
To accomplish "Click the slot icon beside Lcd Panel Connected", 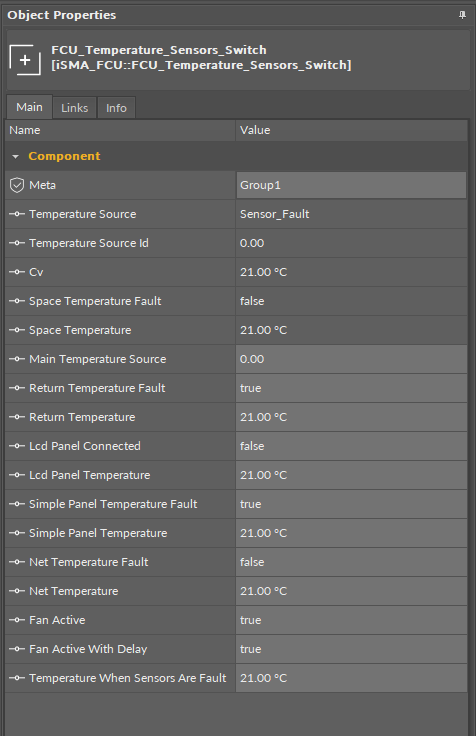I will (x=17, y=446).
